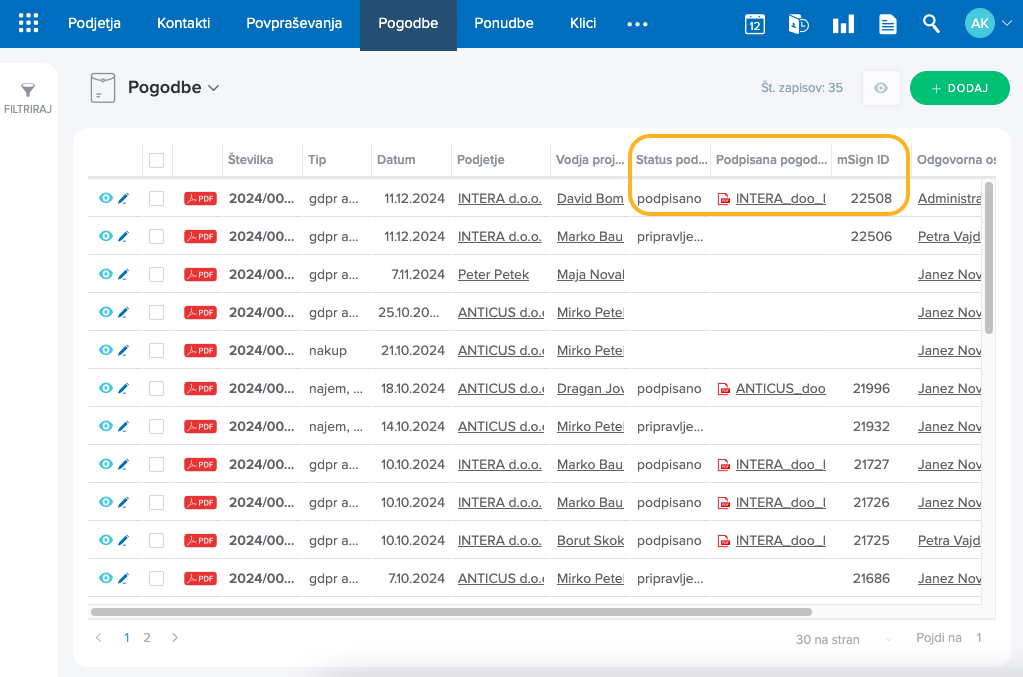Open PDF of first contract row
The width and height of the screenshot is (1023, 677).
(200, 199)
